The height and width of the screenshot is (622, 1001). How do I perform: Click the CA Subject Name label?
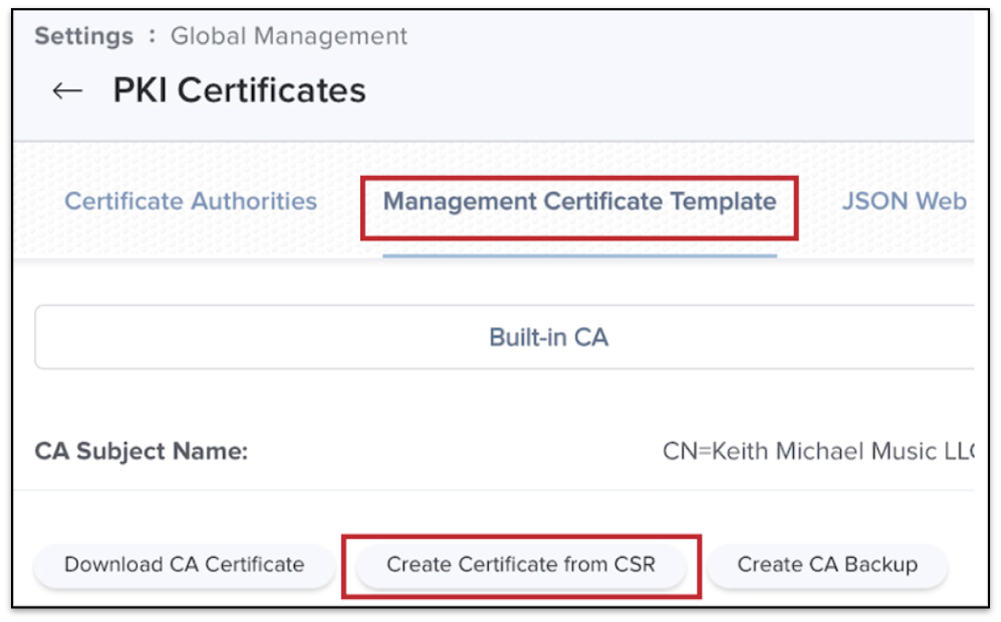(x=141, y=451)
